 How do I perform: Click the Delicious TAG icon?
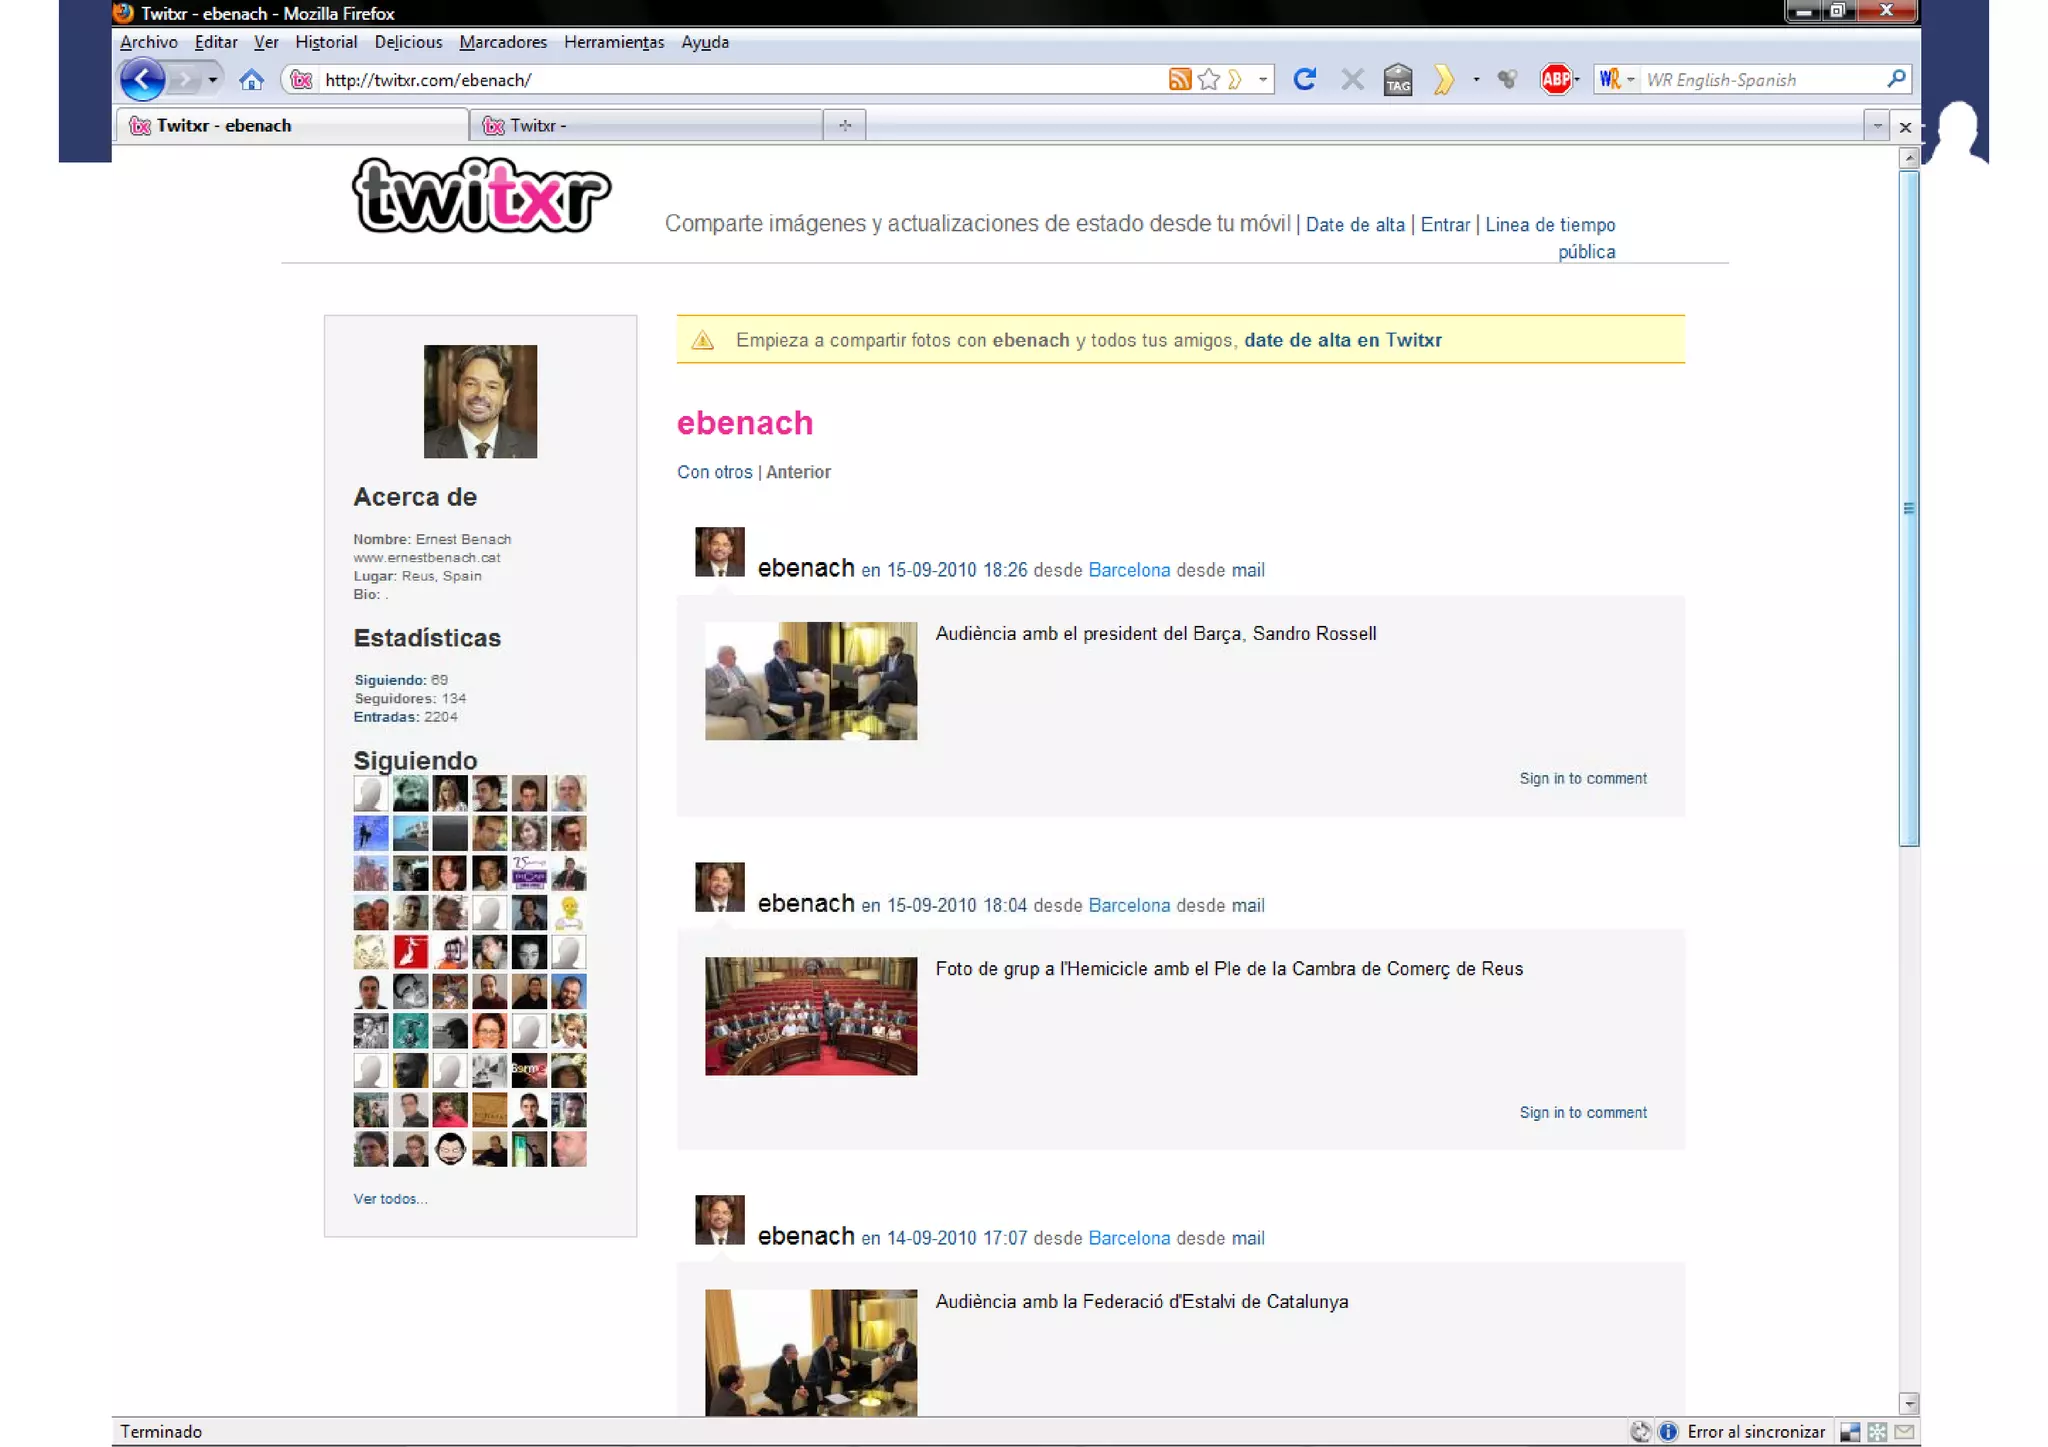point(1398,80)
